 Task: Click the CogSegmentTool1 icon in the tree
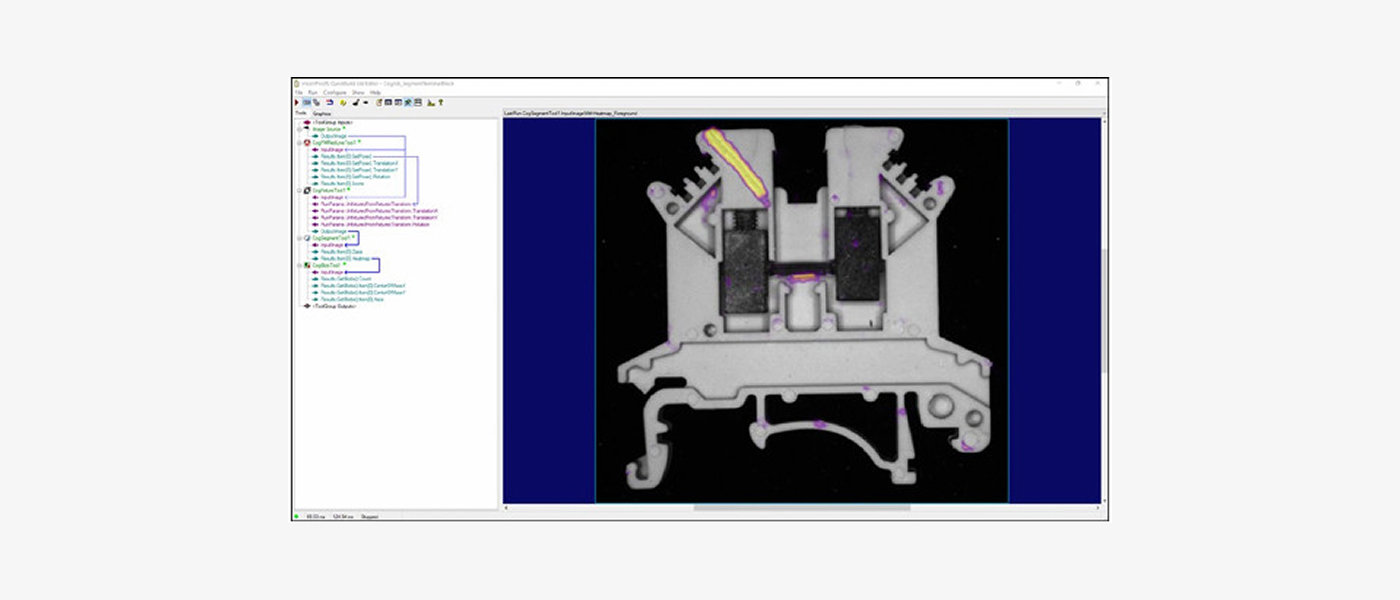tap(307, 238)
